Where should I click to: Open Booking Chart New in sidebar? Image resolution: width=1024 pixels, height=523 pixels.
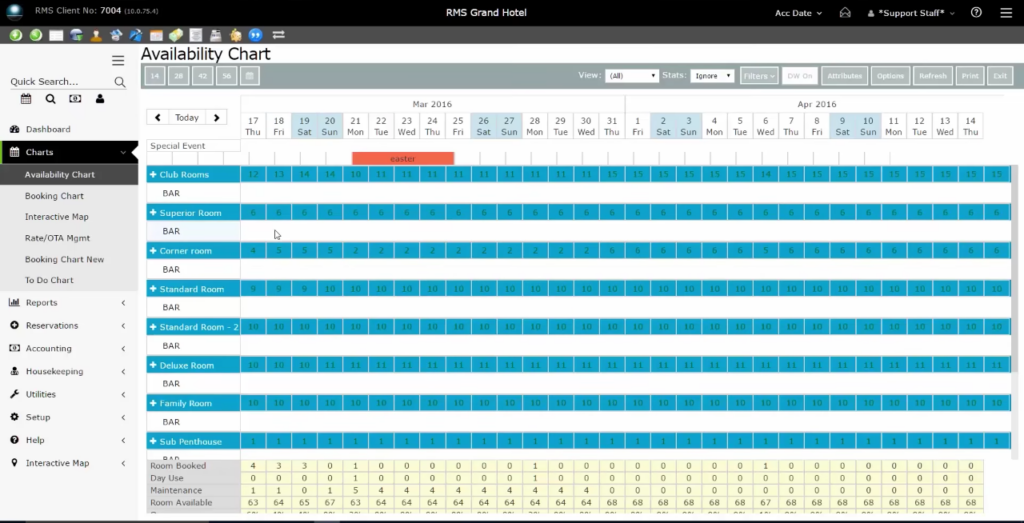(x=65, y=259)
